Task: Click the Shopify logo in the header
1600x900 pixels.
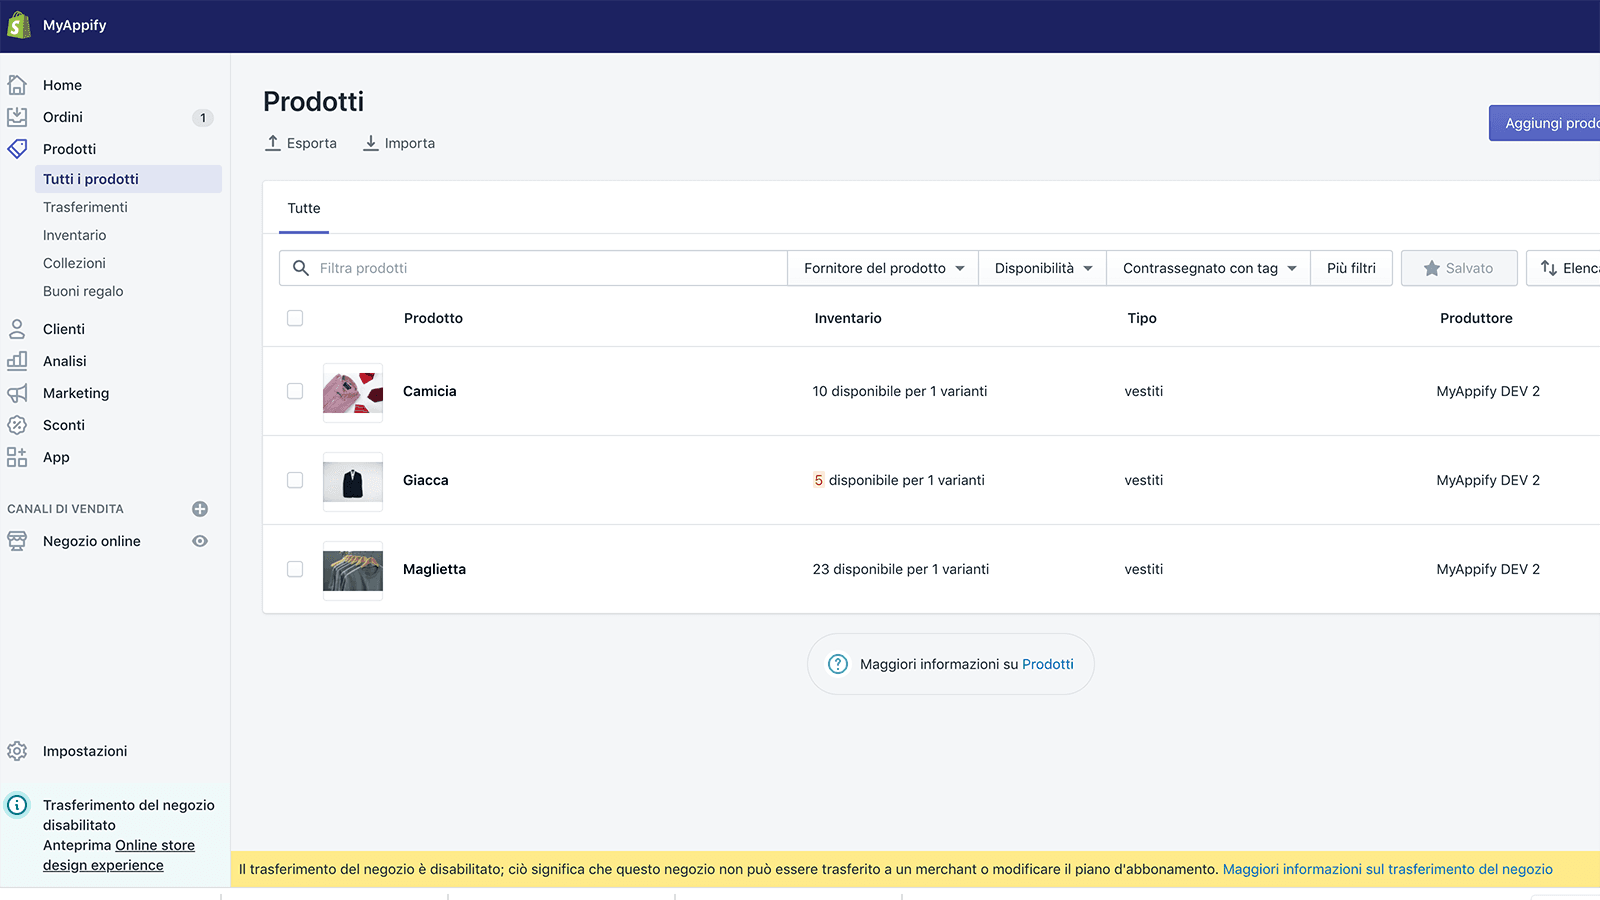Action: point(18,25)
